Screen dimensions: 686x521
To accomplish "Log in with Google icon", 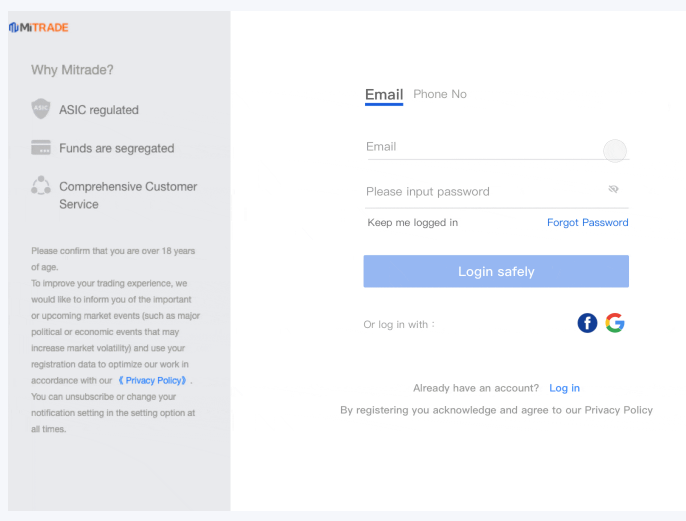I will (x=615, y=323).
